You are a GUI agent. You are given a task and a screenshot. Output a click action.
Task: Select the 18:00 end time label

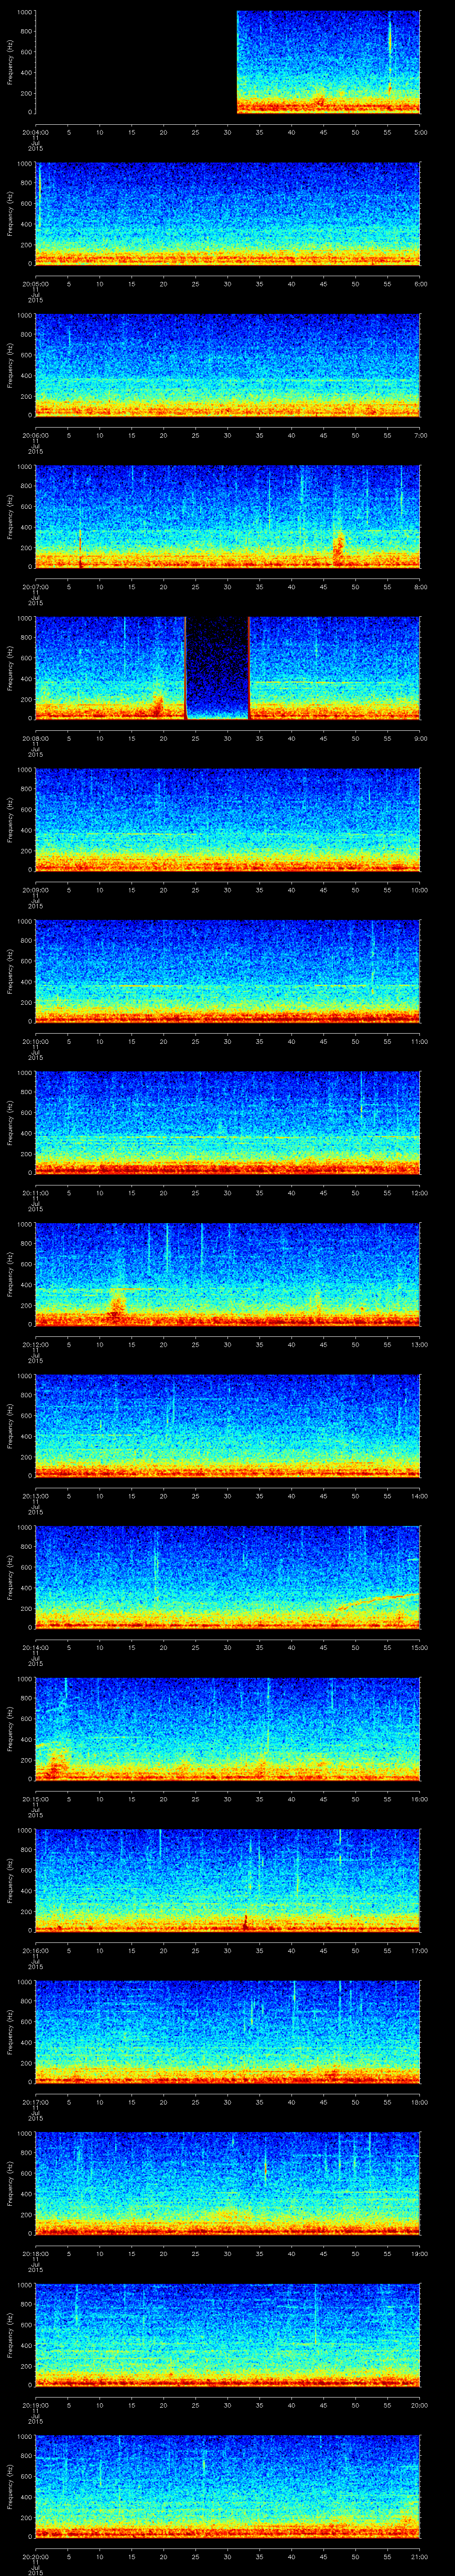click(419, 2101)
